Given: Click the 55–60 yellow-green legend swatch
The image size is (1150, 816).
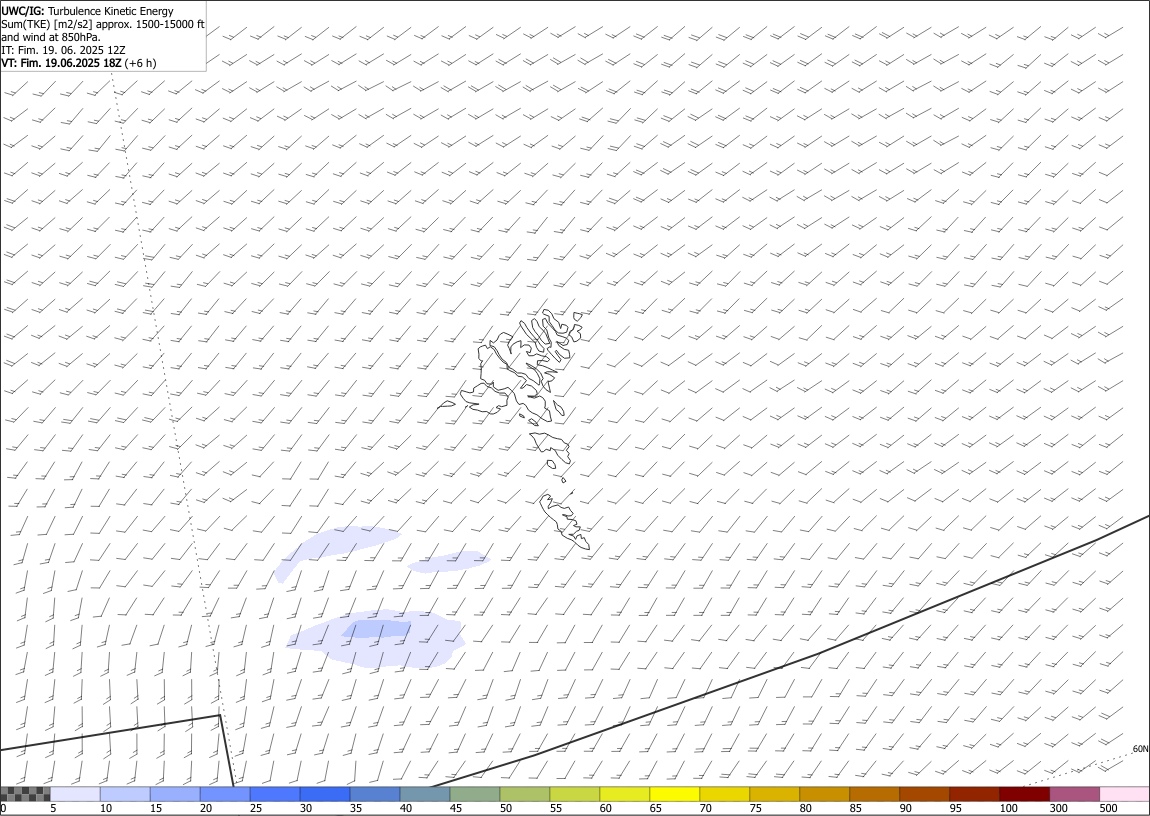Looking at the screenshot, I should coord(574,794).
